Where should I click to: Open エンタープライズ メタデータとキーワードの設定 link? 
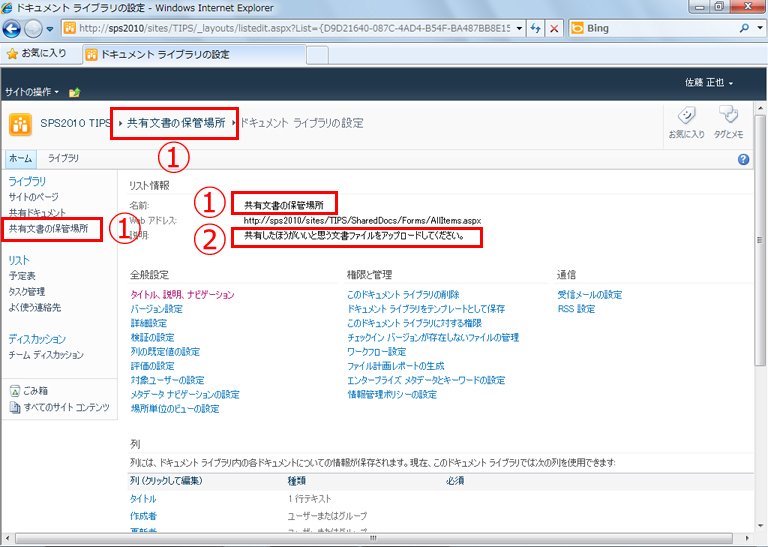(x=426, y=380)
